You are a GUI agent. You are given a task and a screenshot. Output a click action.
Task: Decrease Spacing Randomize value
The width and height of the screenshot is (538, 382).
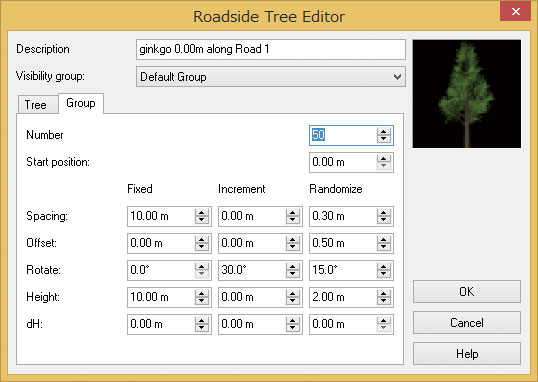[x=384, y=220]
